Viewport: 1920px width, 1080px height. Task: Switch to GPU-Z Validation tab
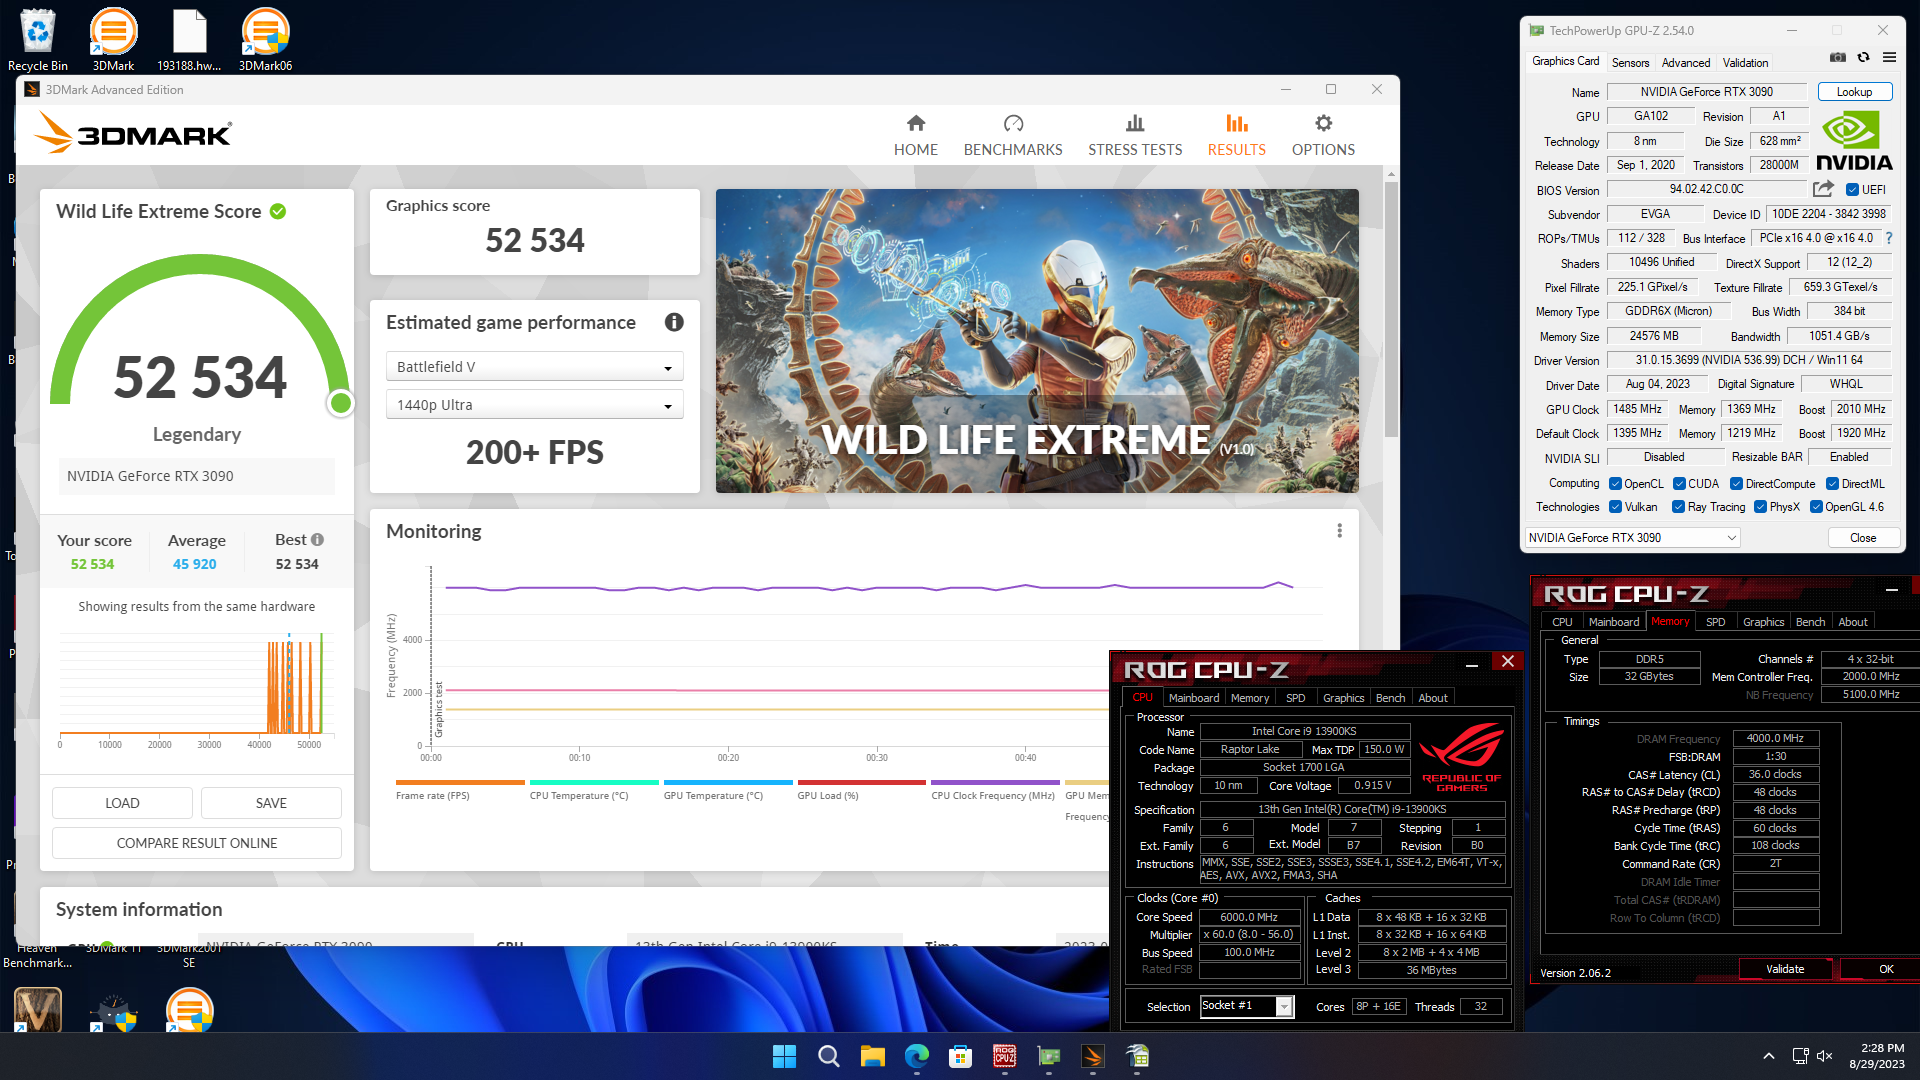pos(1745,62)
